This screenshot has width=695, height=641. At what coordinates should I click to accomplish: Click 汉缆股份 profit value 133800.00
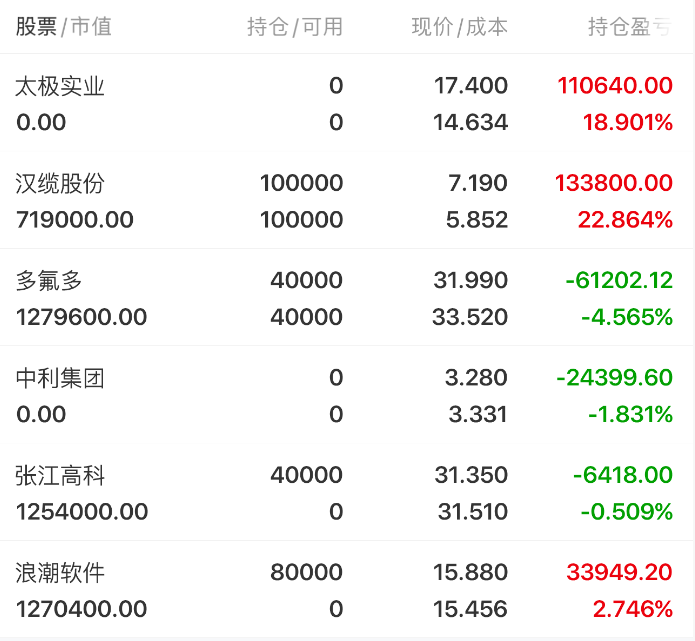click(614, 183)
